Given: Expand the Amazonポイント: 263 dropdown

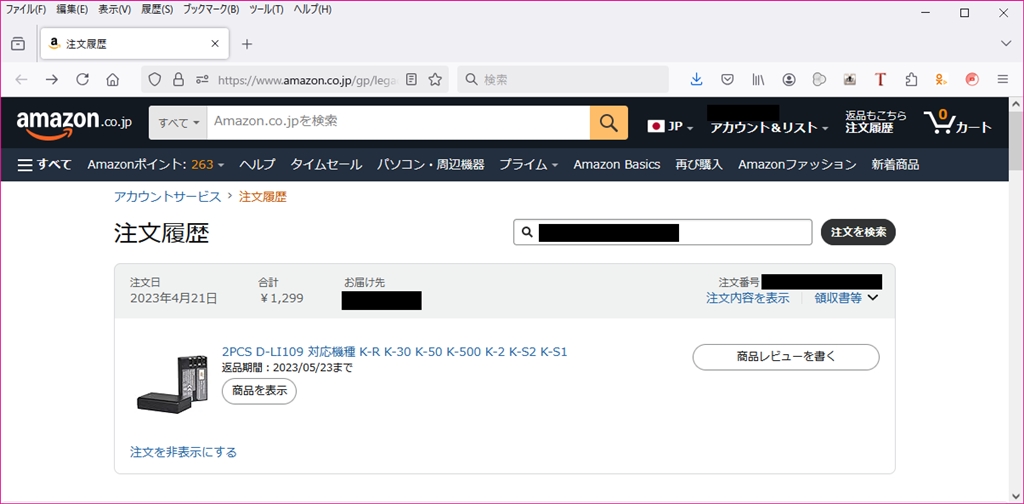Looking at the screenshot, I should point(156,165).
